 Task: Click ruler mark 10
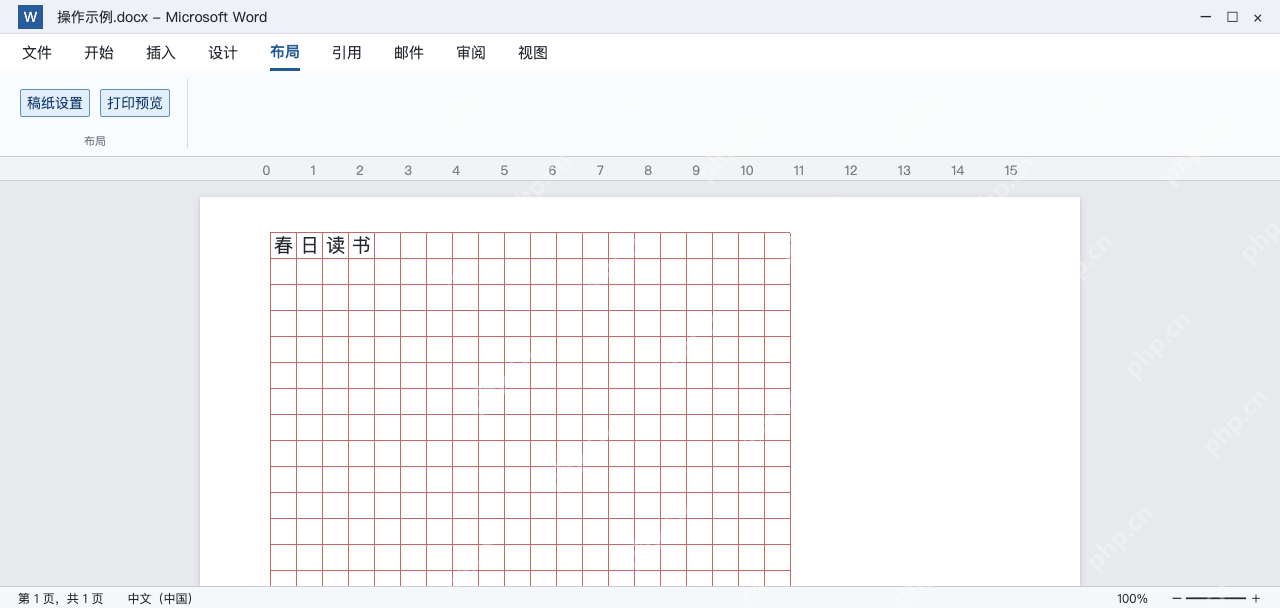pyautogui.click(x=747, y=171)
